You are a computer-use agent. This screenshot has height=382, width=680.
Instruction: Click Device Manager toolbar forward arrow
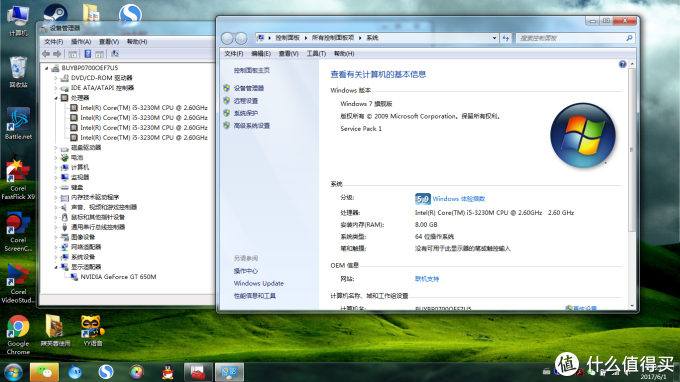(57, 54)
